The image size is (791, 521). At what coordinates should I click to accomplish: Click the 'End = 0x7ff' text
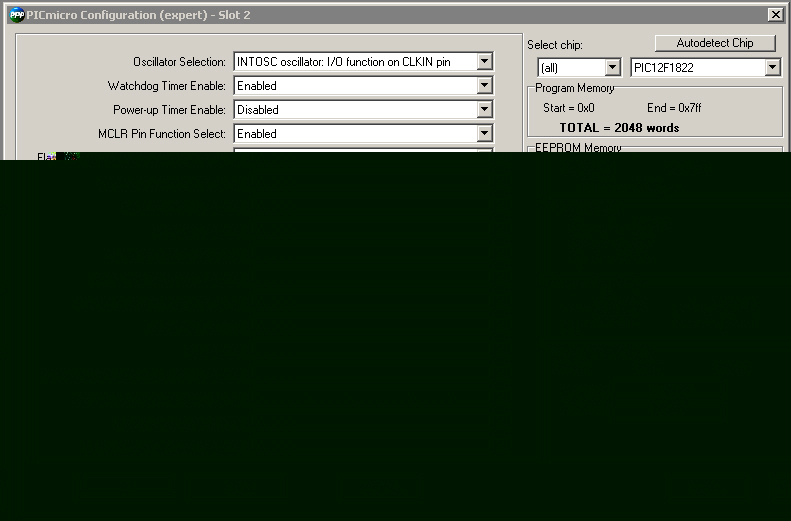[x=674, y=108]
